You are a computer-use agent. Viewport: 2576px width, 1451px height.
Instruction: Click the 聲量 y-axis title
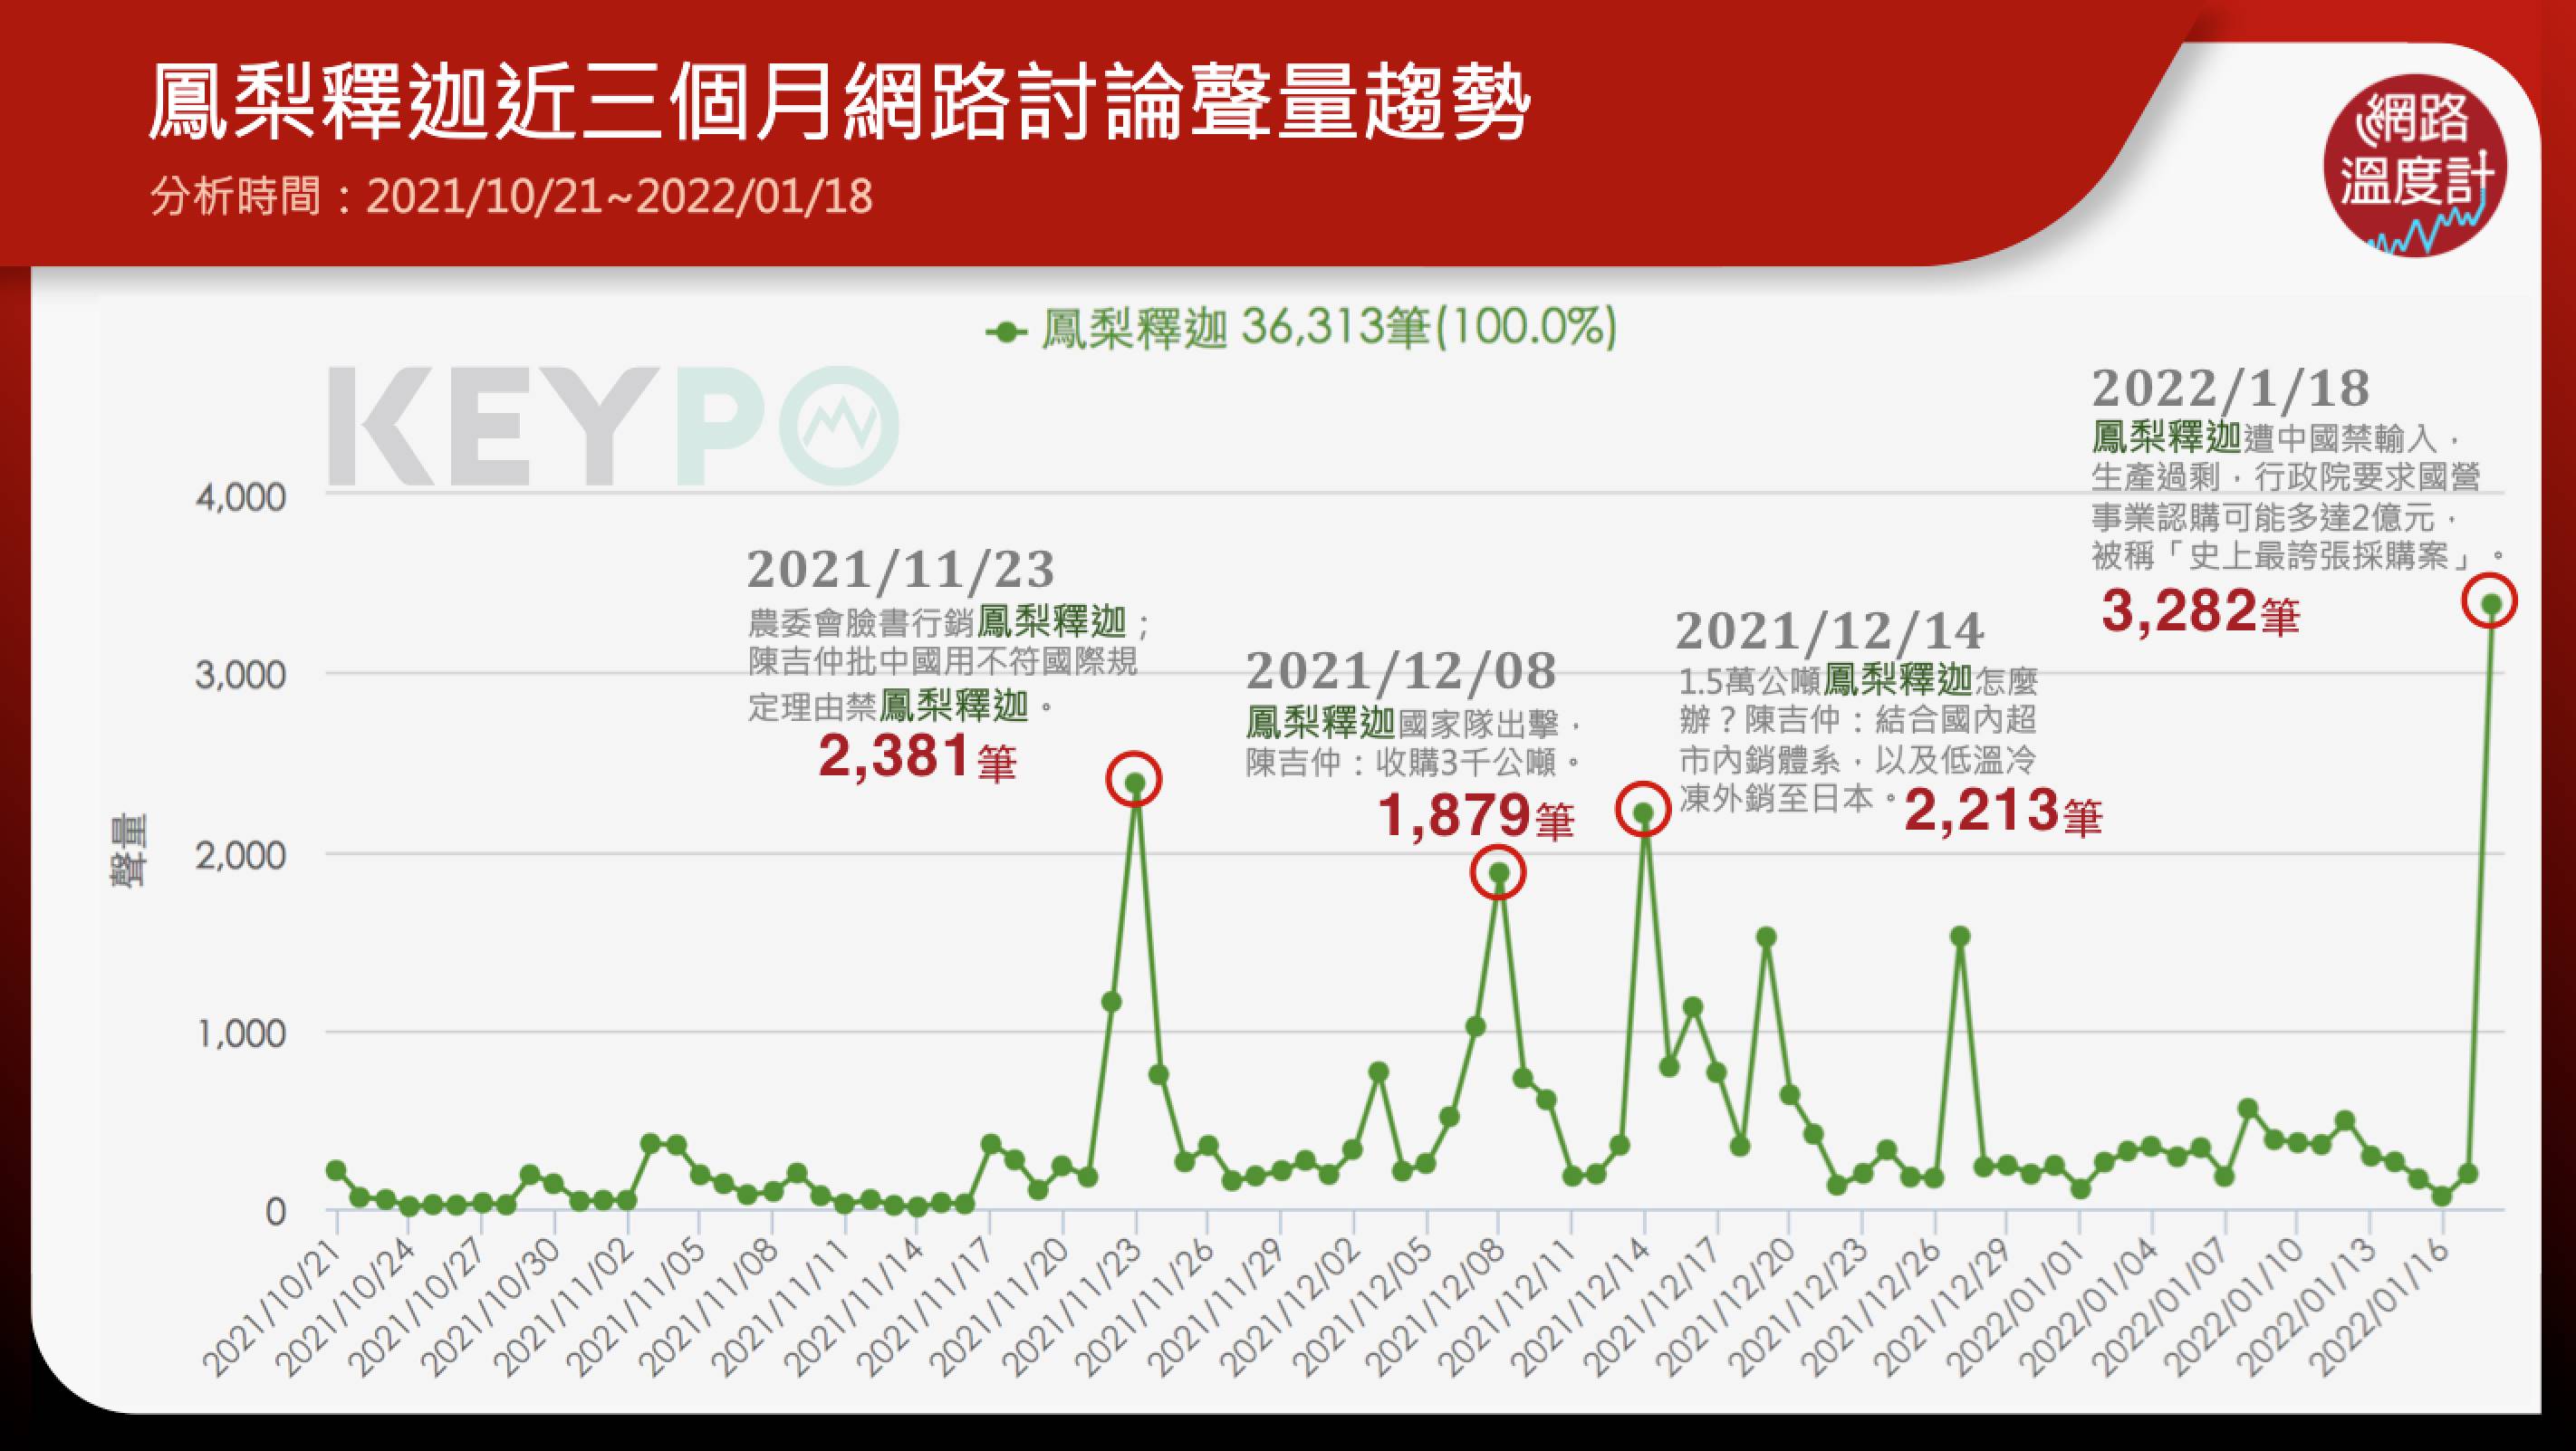point(128,851)
